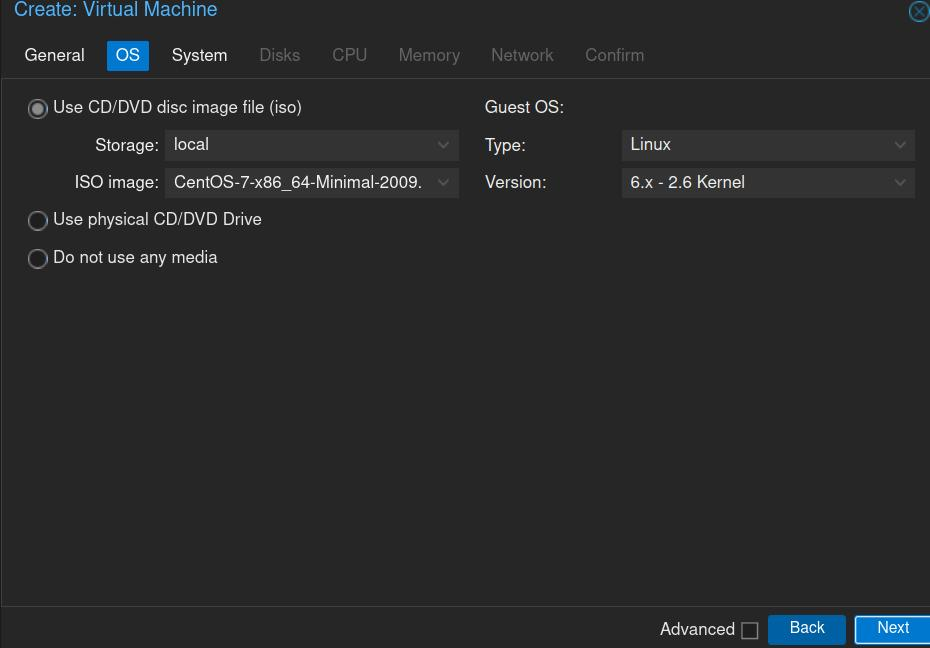This screenshot has width=930, height=648.
Task: Expand the Storage dropdown arrow
Action: [x=443, y=145]
